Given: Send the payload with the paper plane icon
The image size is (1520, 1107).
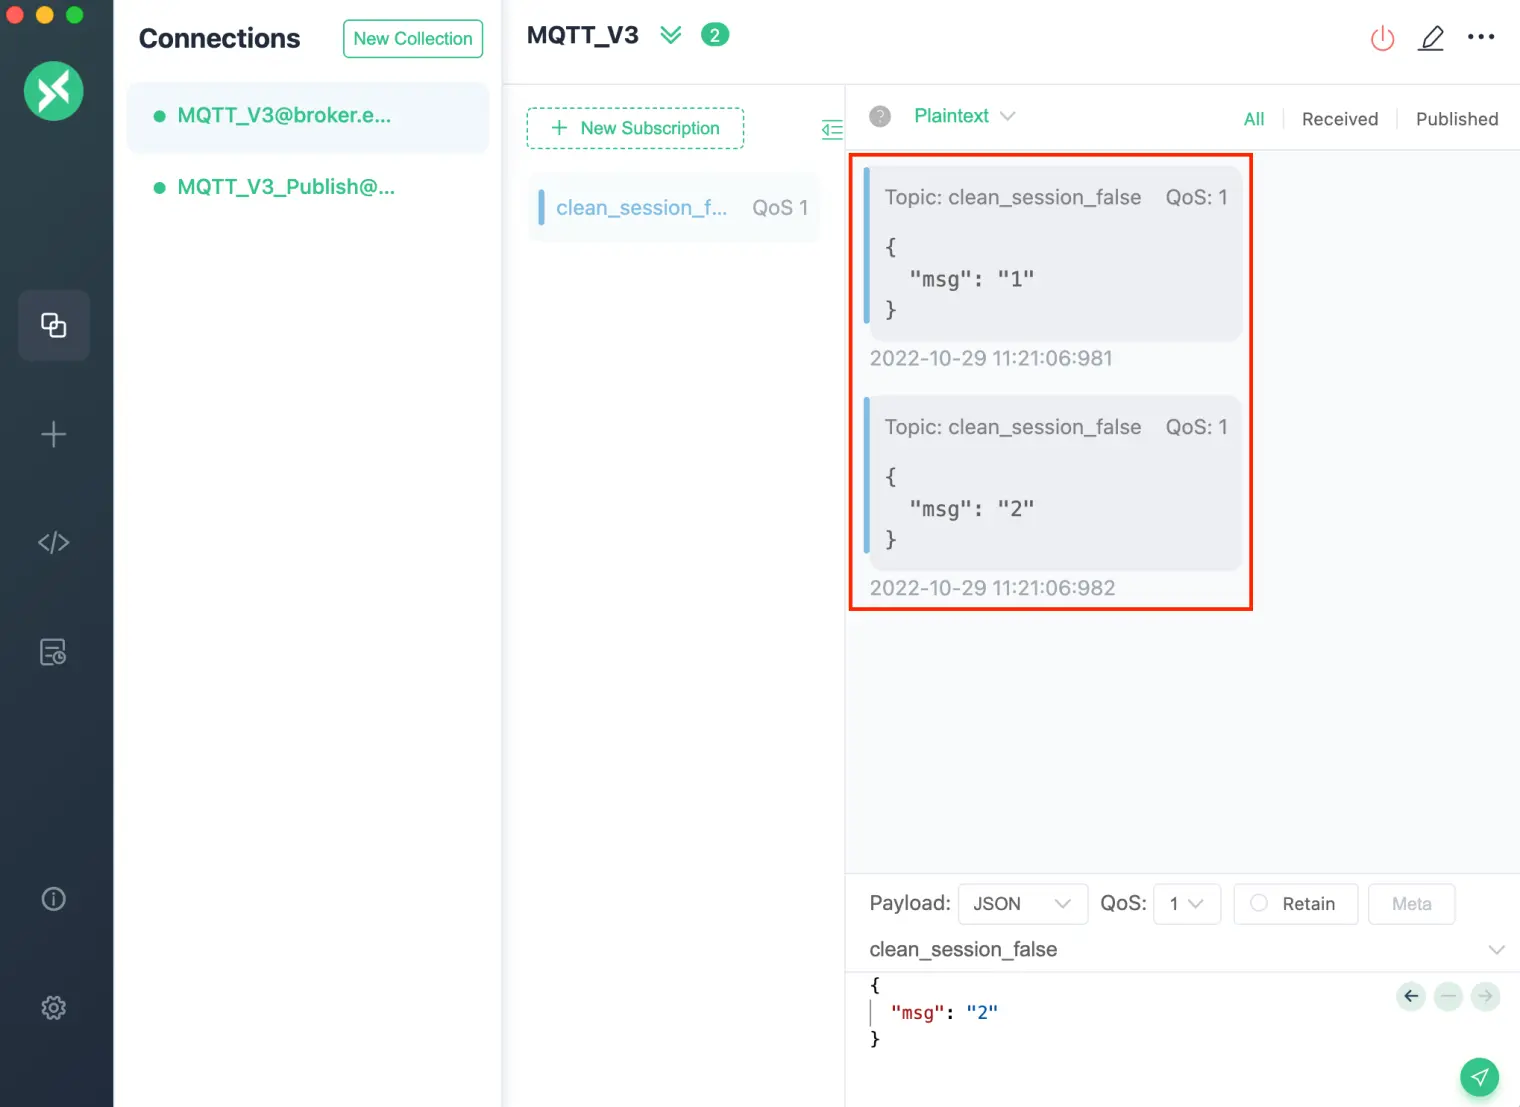Looking at the screenshot, I should (x=1479, y=1077).
